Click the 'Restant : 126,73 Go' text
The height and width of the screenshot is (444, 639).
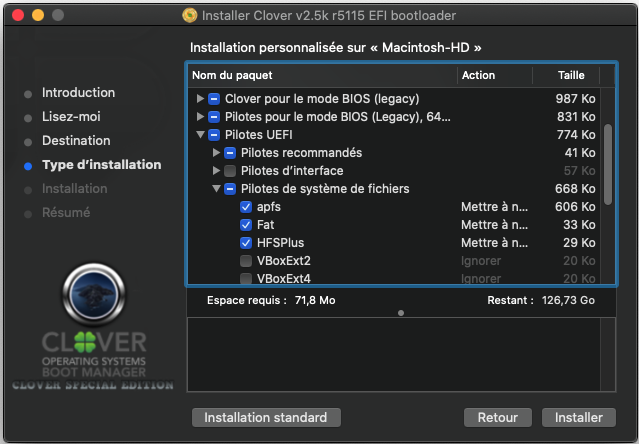click(x=541, y=301)
